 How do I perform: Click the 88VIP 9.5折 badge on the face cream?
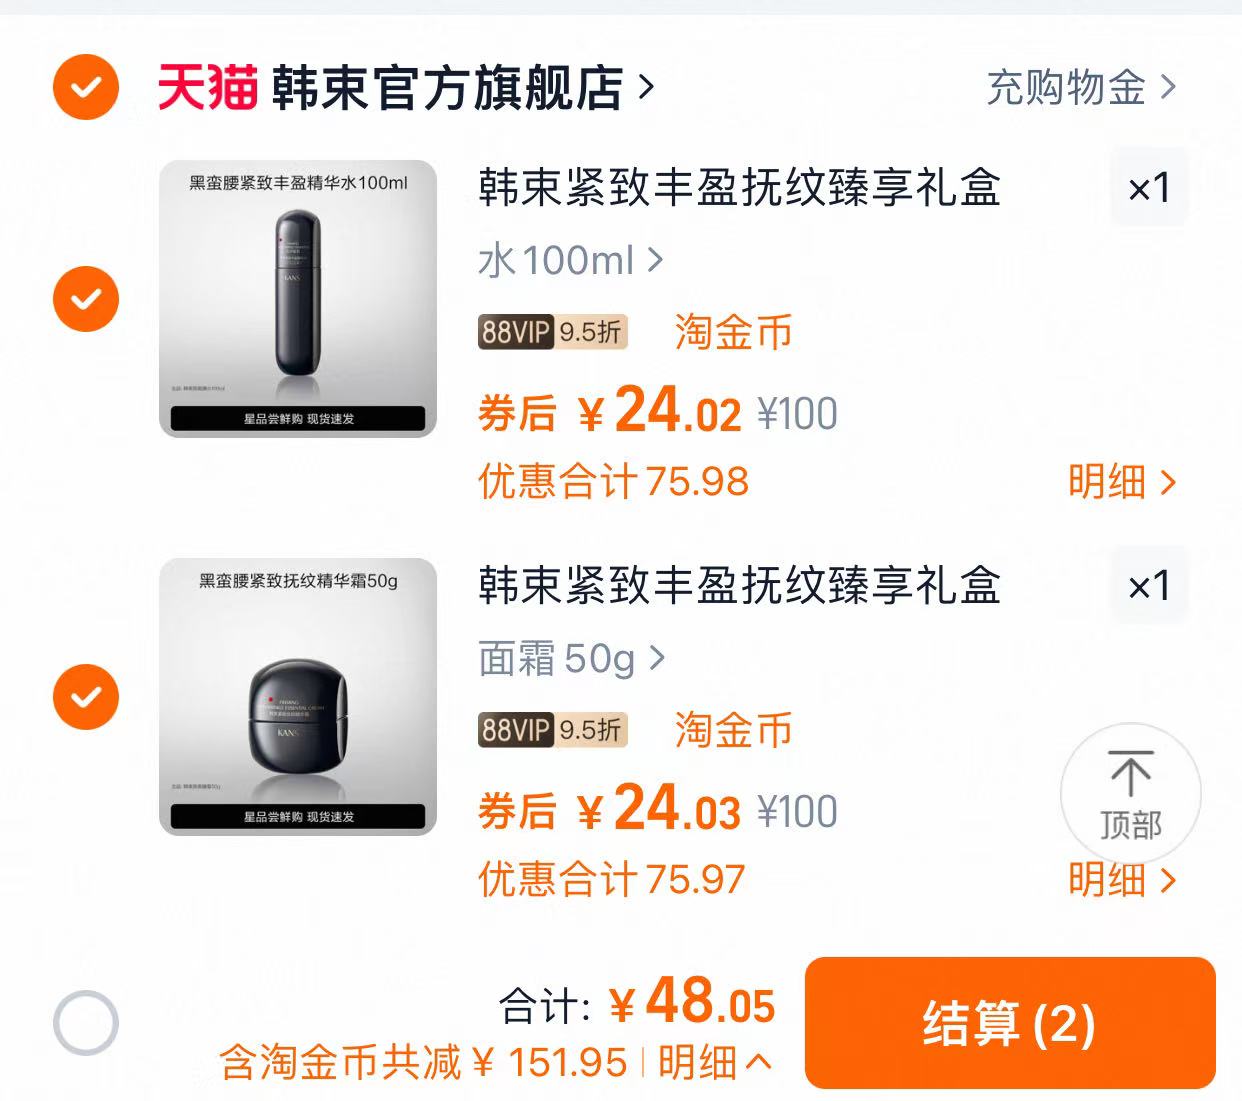(x=552, y=731)
